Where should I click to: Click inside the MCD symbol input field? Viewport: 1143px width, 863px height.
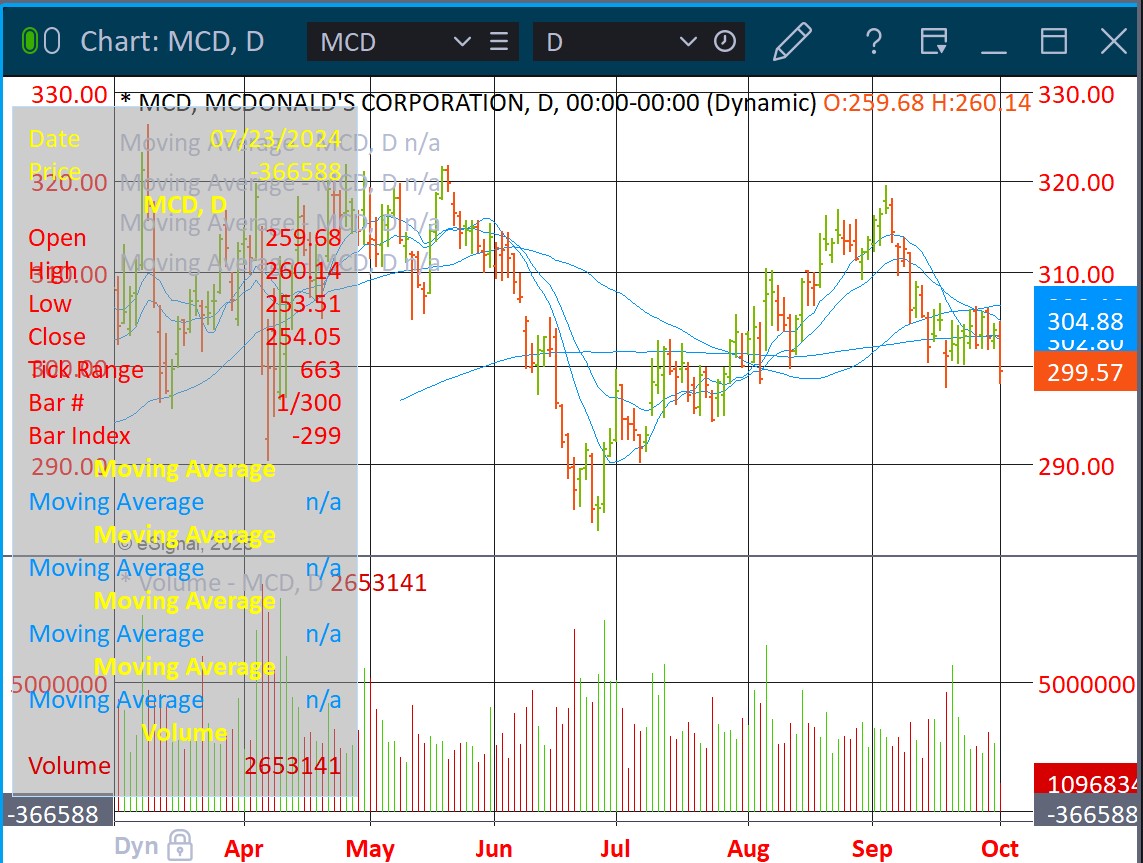pos(380,41)
